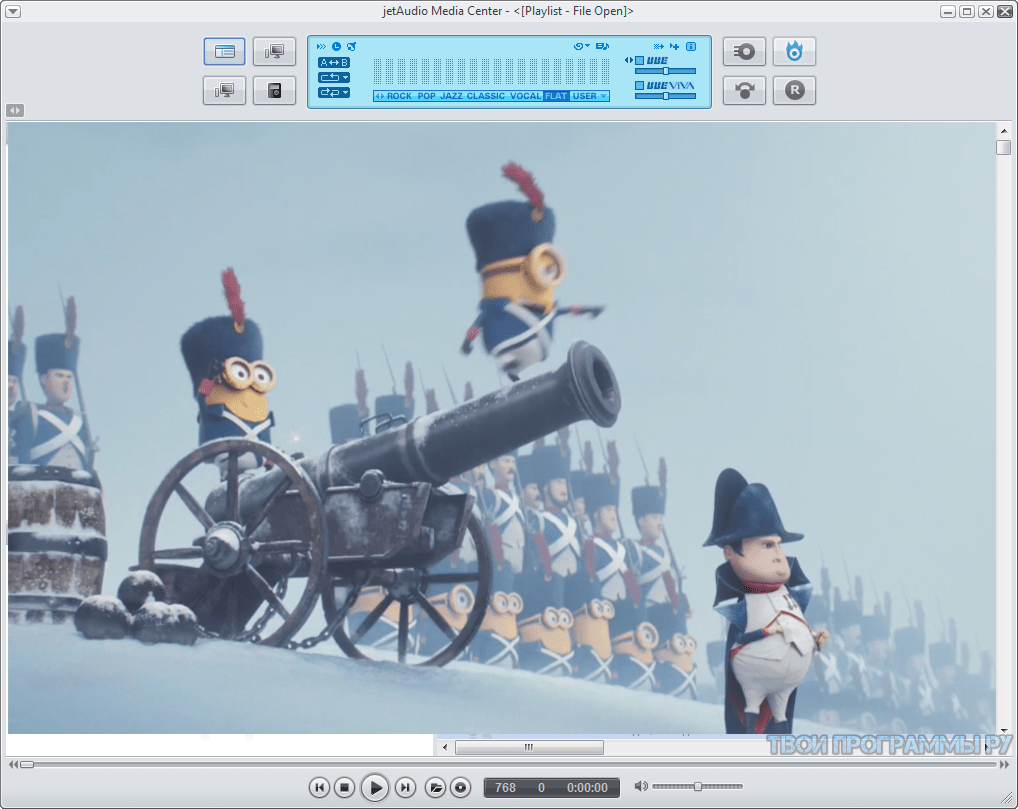Adjust the volume slider

pos(697,786)
